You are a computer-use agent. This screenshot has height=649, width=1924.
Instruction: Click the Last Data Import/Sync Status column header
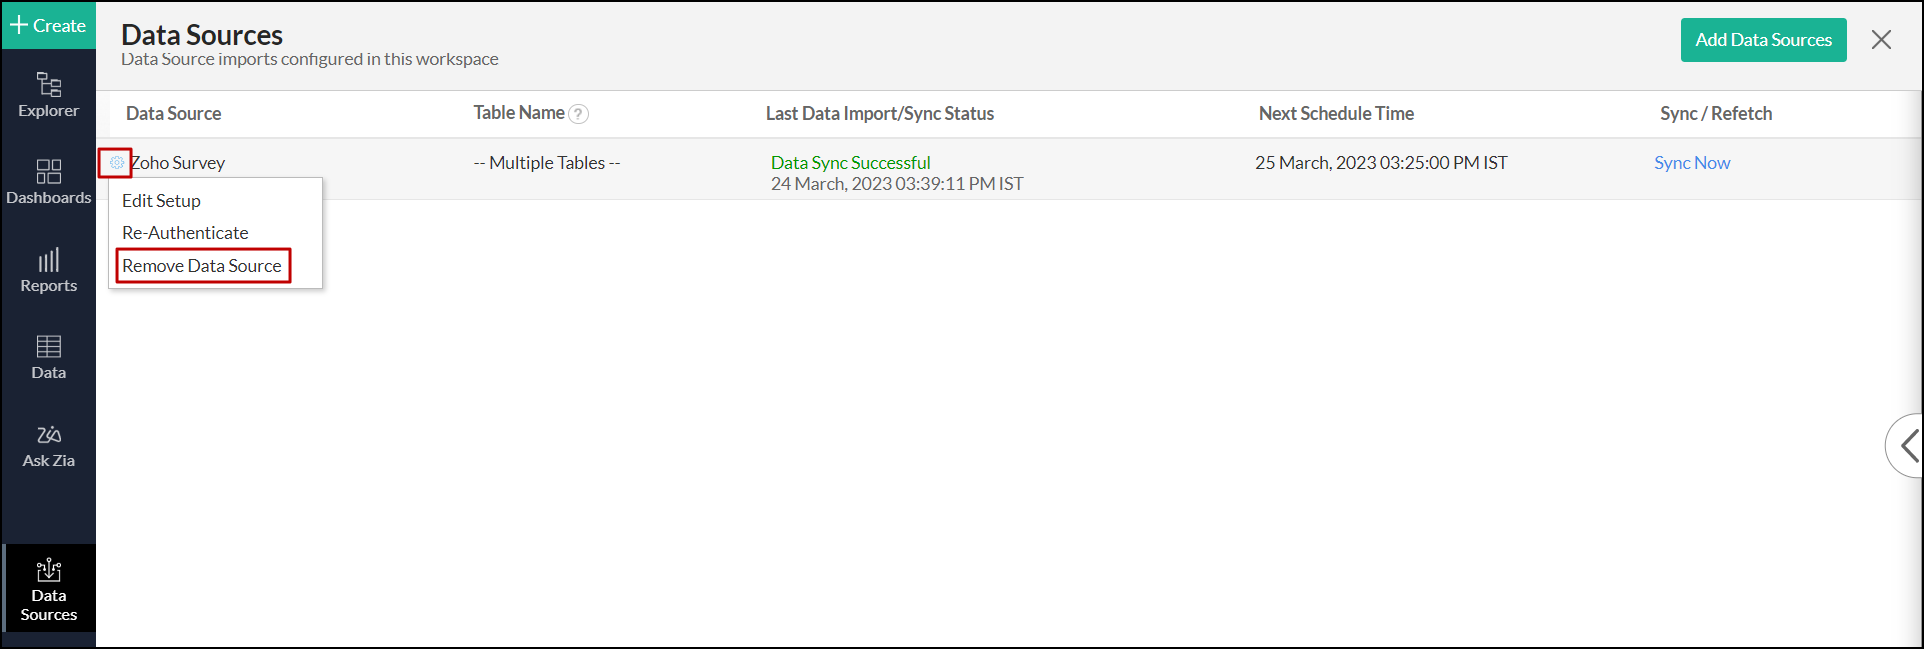point(879,114)
